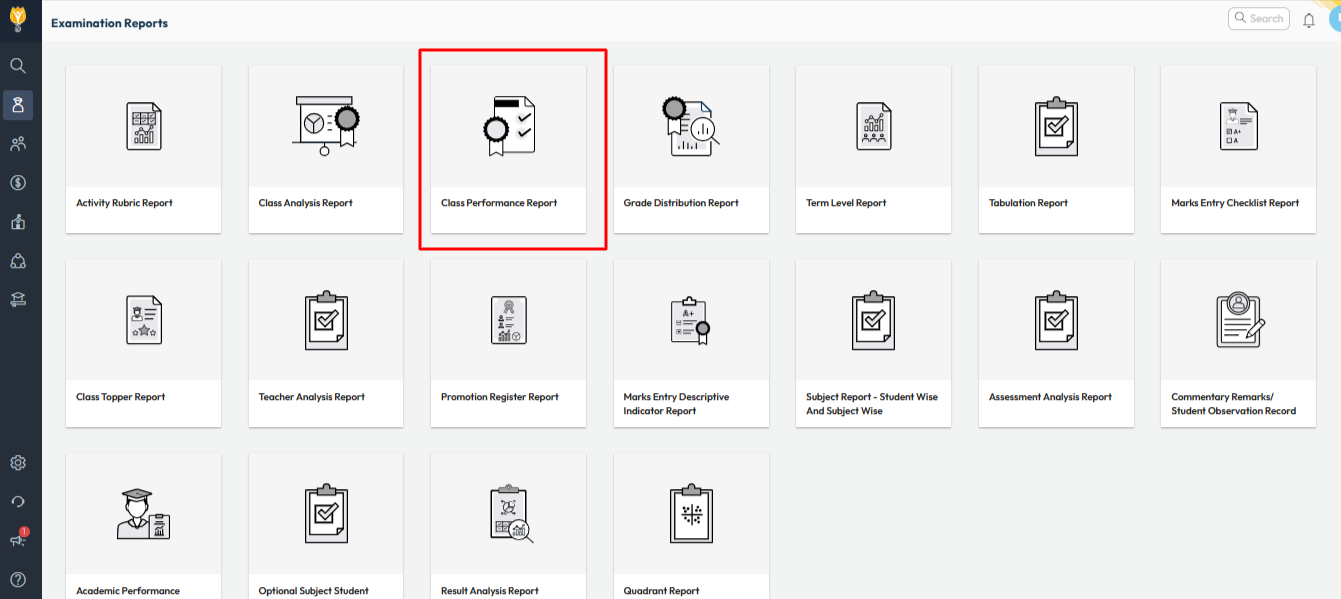This screenshot has height=599, width=1341.
Task: Open the Promotion Register Report icon
Action: 508,320
